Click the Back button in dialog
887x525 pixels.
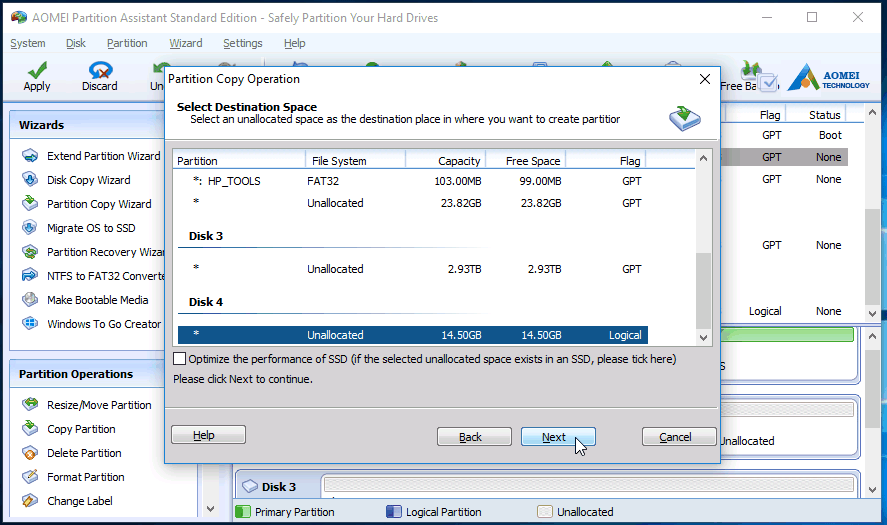[x=474, y=437]
